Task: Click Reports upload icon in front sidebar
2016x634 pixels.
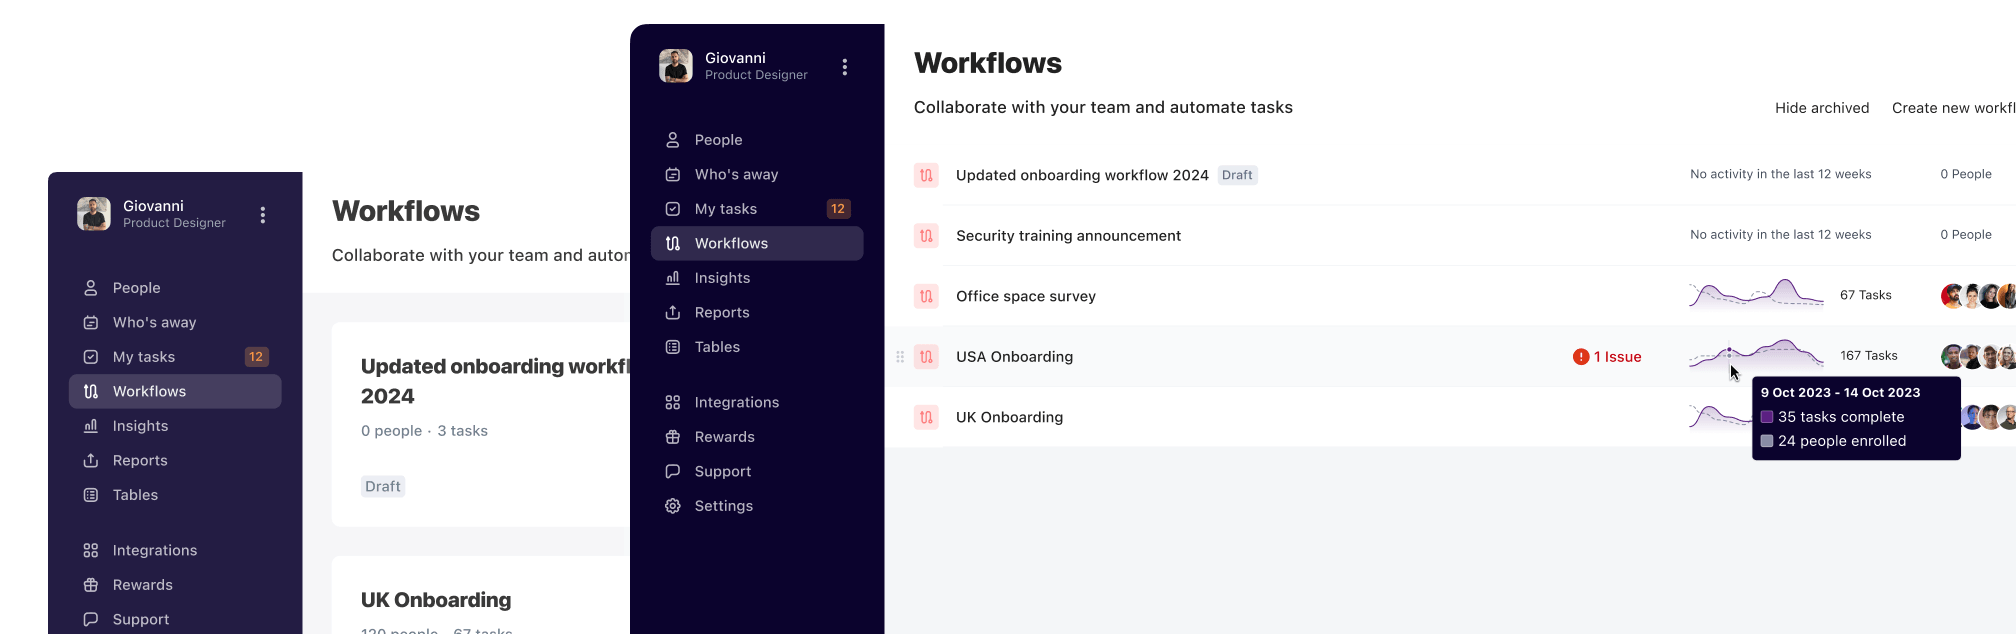Action: tap(673, 312)
